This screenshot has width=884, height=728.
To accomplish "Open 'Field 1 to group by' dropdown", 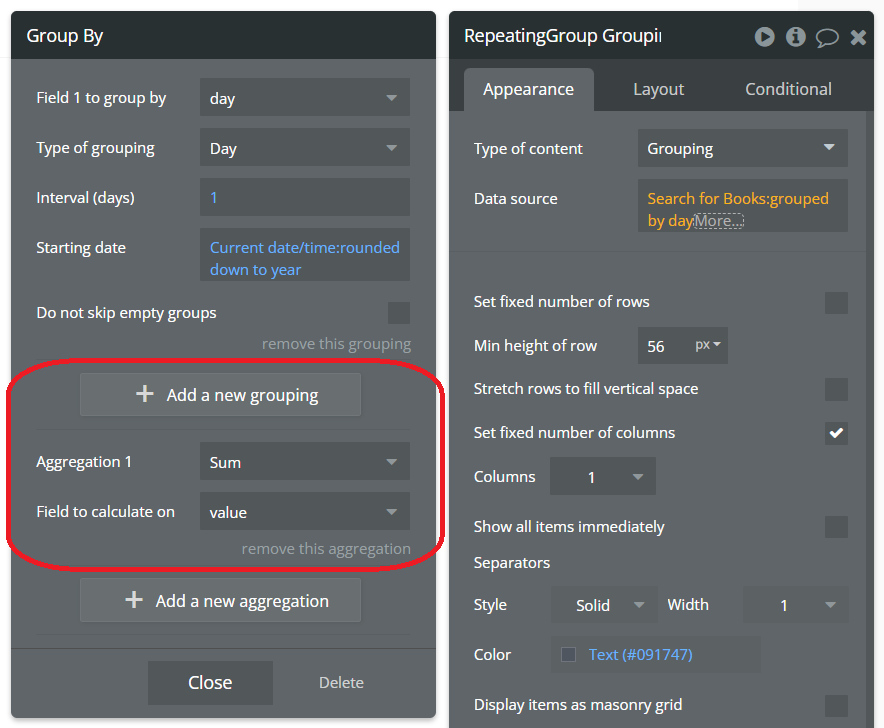I will [304, 98].
